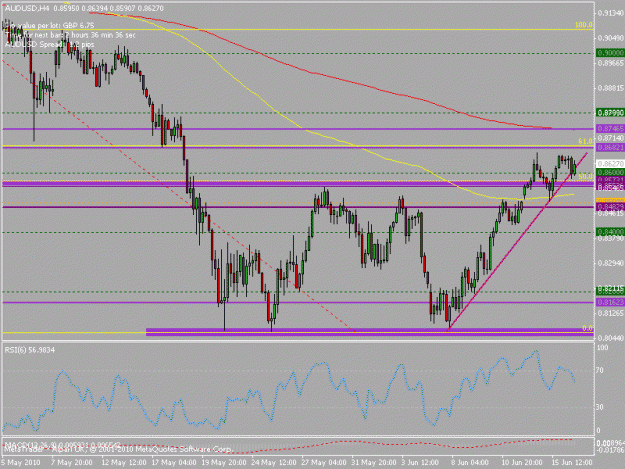
Task: Click the purple 0.87465 price tag
Action: 610,128
